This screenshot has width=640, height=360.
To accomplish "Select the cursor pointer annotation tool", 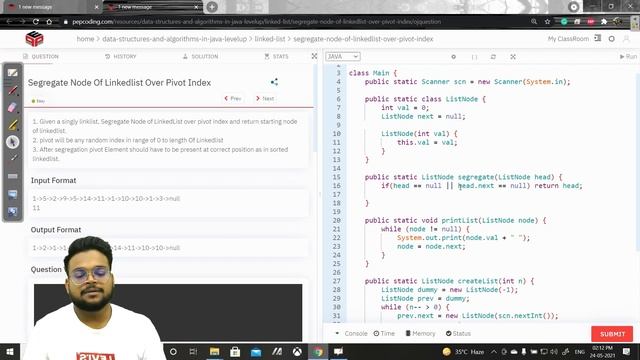I will pos(13,142).
